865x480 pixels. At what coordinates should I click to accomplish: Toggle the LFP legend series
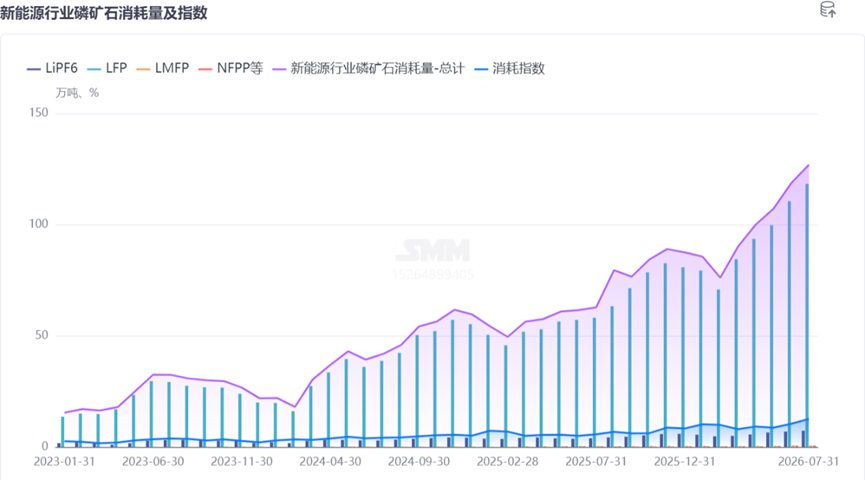pyautogui.click(x=108, y=68)
